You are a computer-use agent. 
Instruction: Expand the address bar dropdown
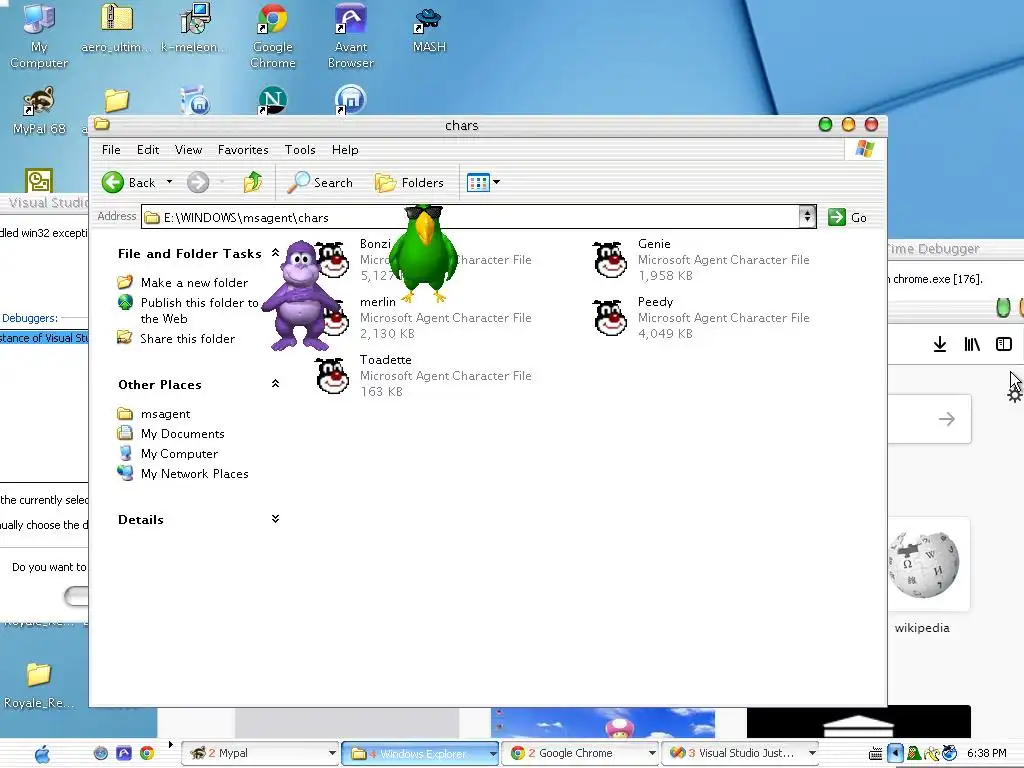(x=807, y=217)
